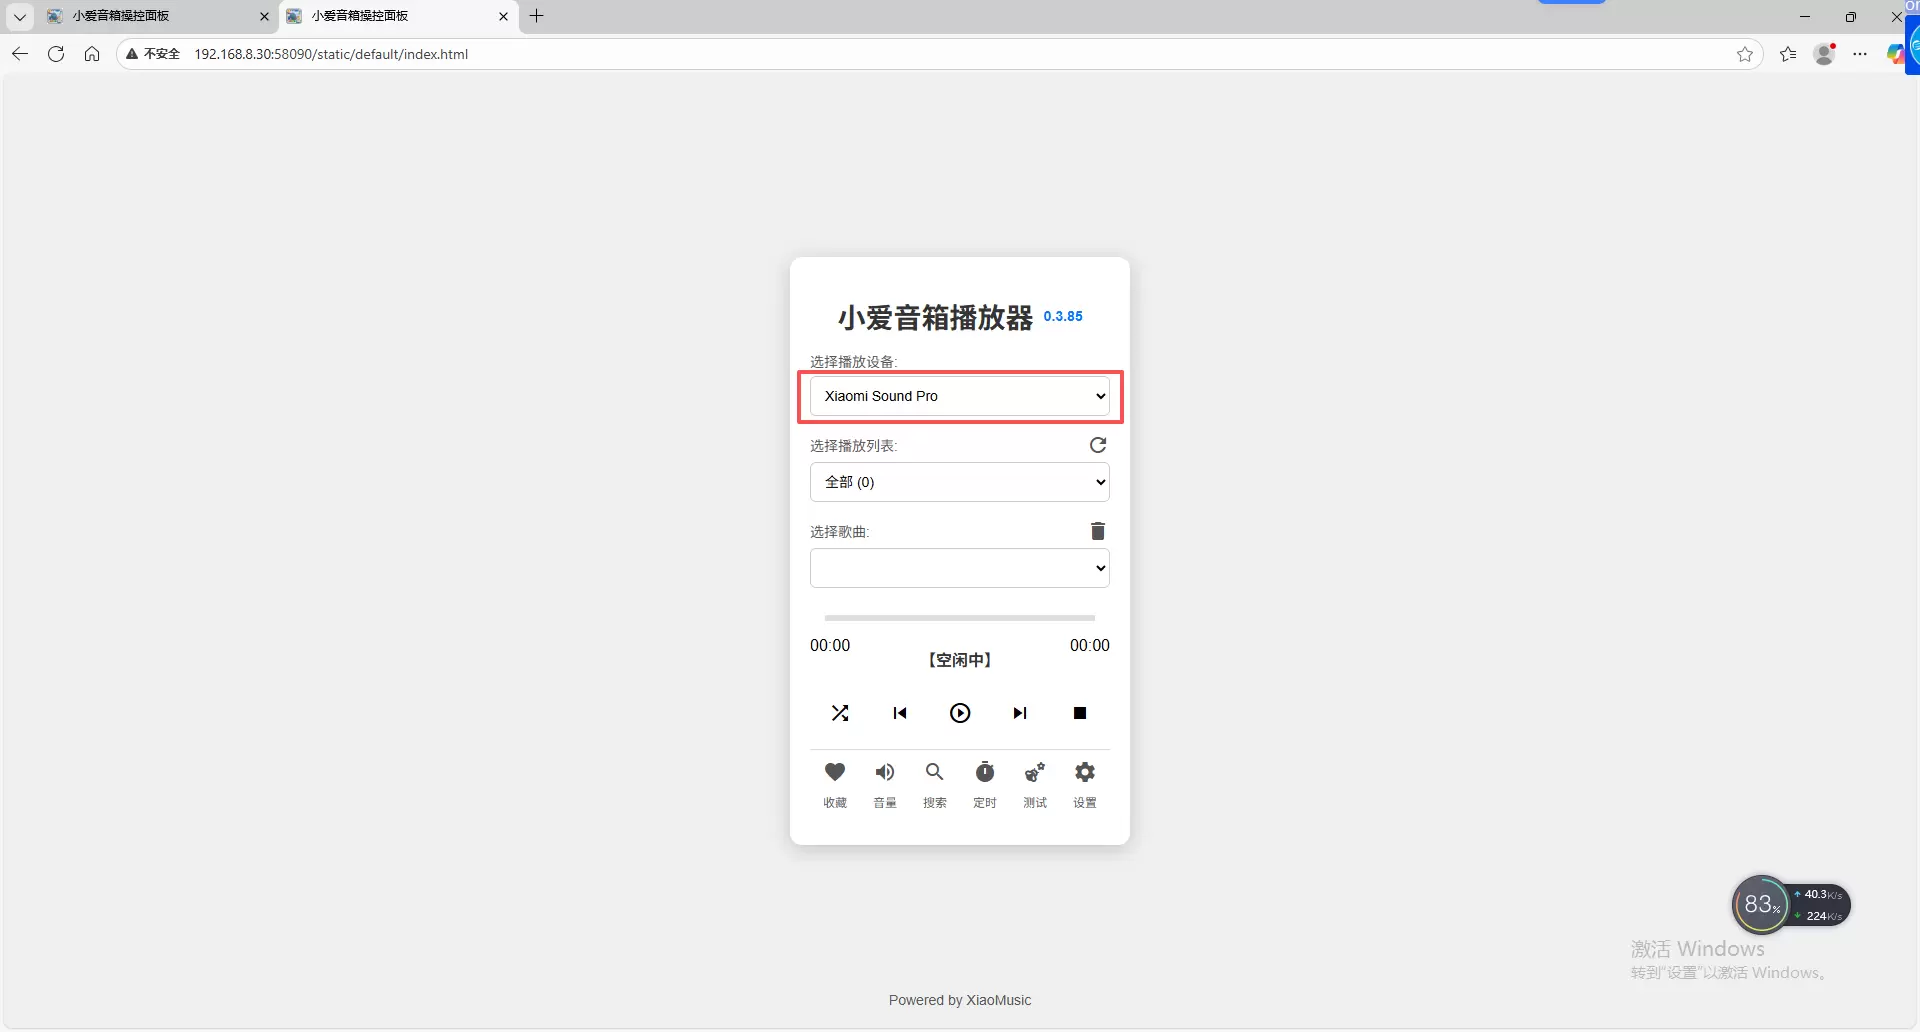Refresh the playlist list

[1098, 445]
